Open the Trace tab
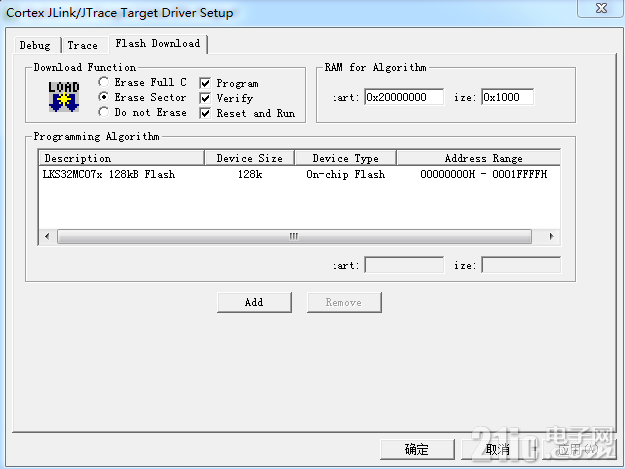Image resolution: width=625 pixels, height=469 pixels. coord(83,45)
